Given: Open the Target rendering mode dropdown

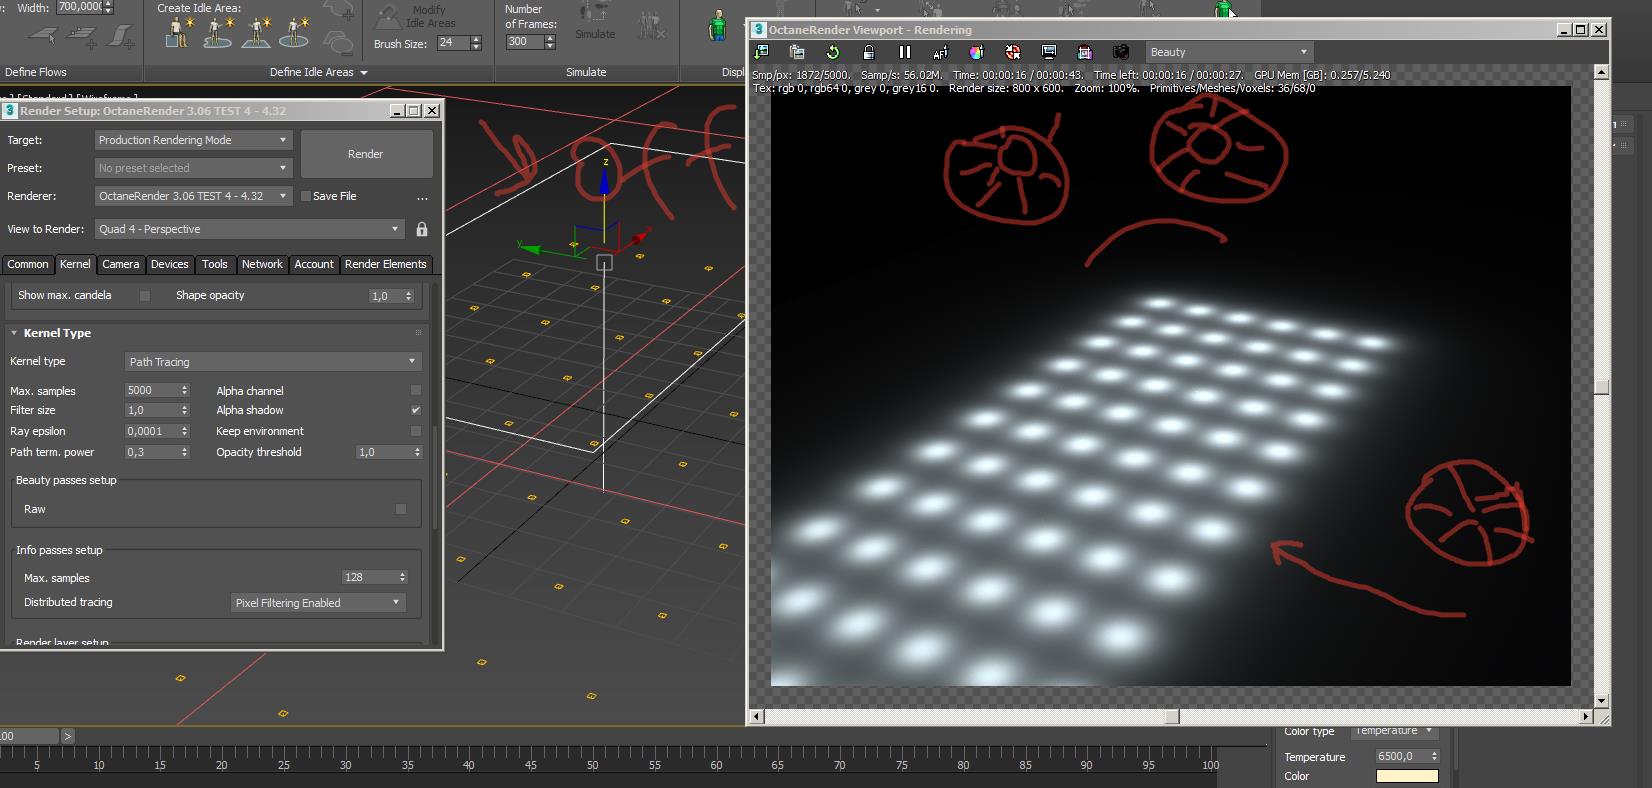Looking at the screenshot, I should pos(193,140).
